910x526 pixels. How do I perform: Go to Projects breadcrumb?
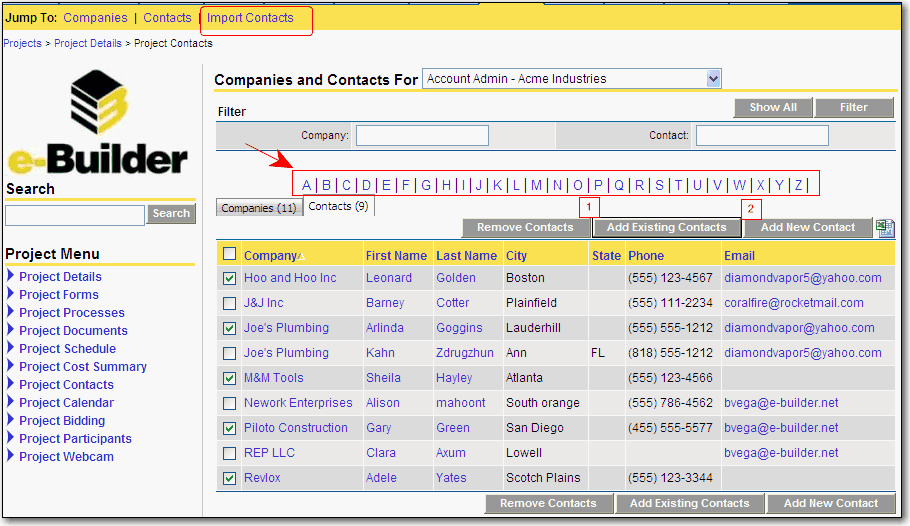pos(23,43)
